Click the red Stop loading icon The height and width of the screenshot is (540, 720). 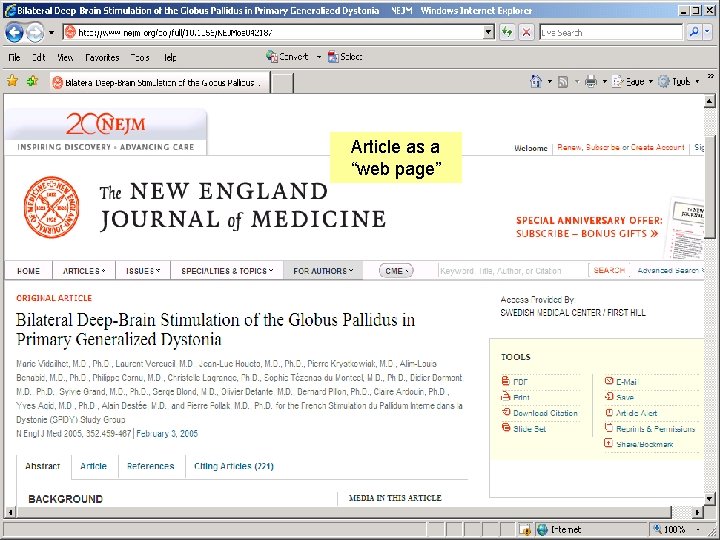pos(527,32)
